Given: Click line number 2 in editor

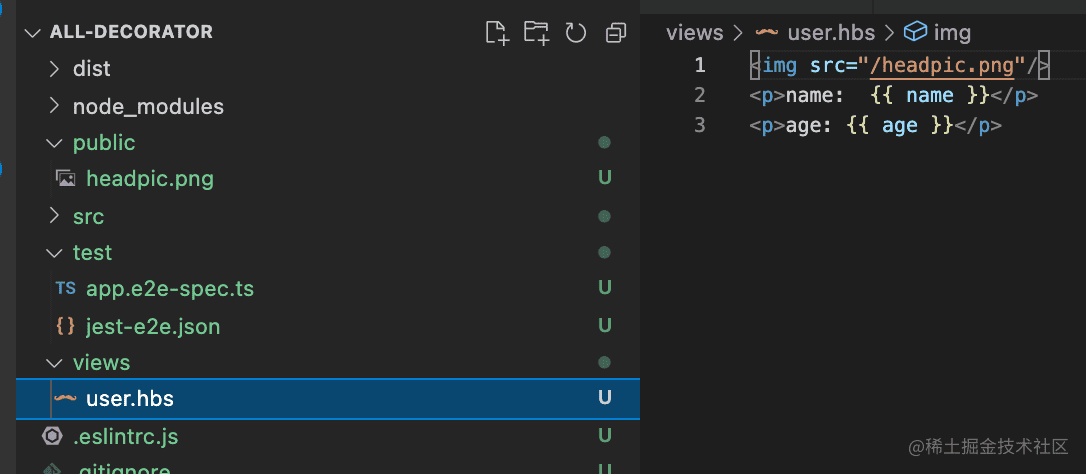Looking at the screenshot, I should (x=699, y=96).
